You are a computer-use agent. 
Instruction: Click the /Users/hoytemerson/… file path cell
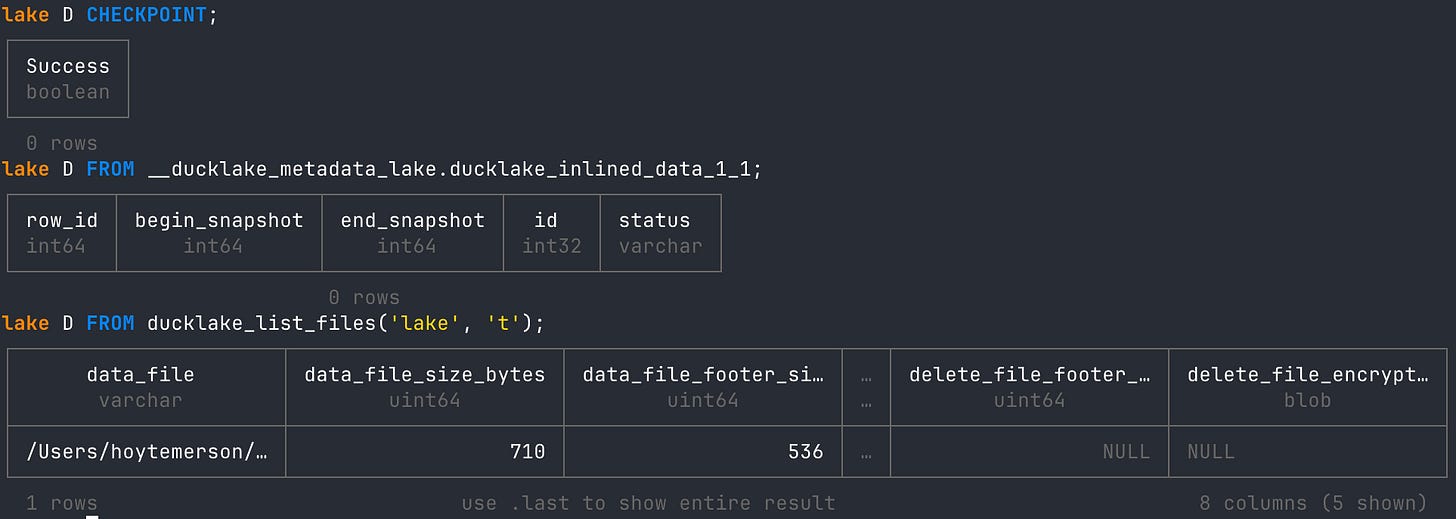(147, 451)
